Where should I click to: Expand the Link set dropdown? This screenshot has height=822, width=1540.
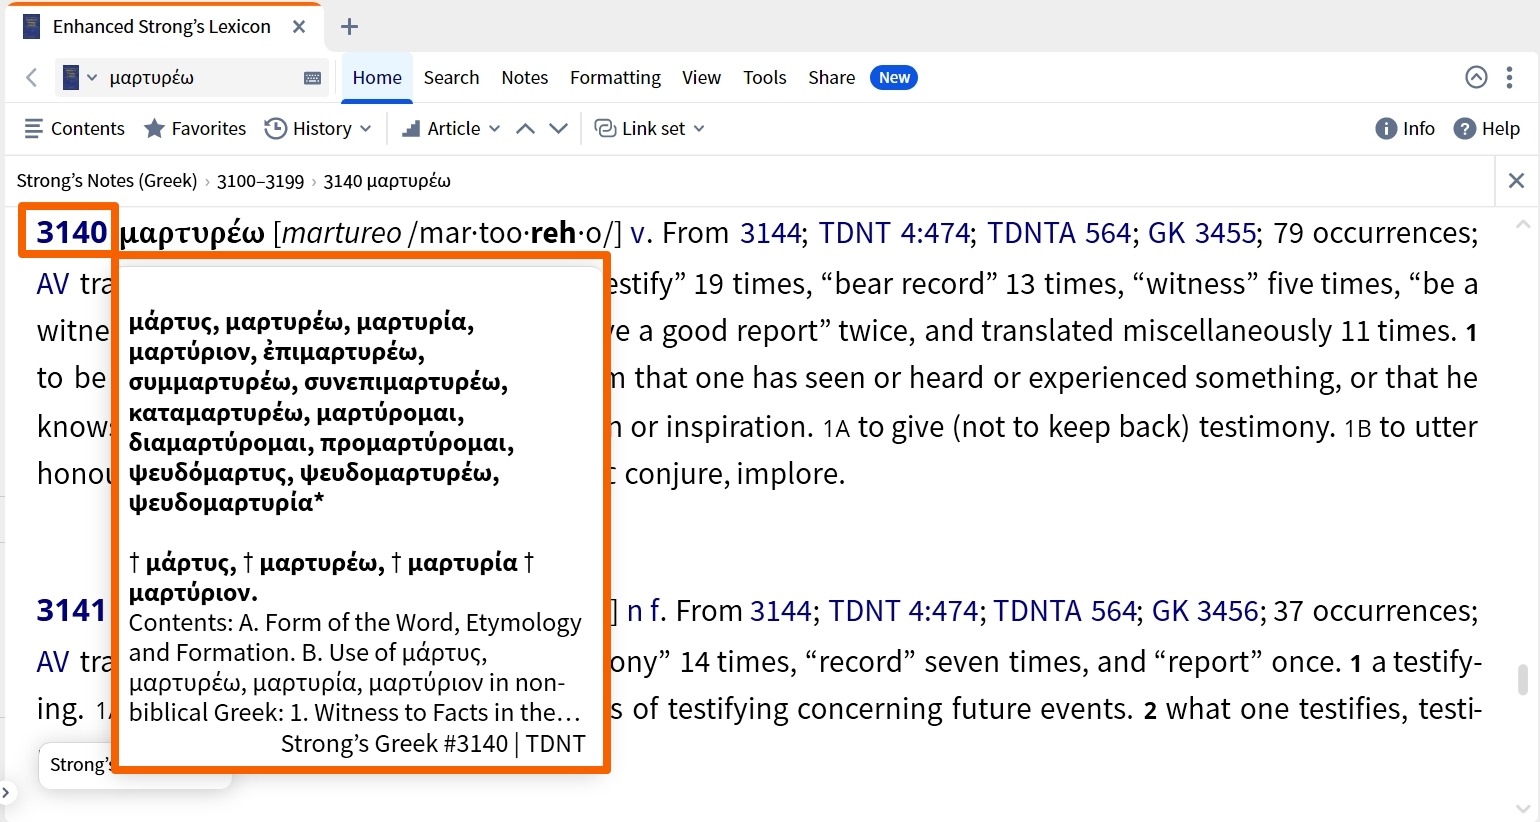tap(650, 128)
